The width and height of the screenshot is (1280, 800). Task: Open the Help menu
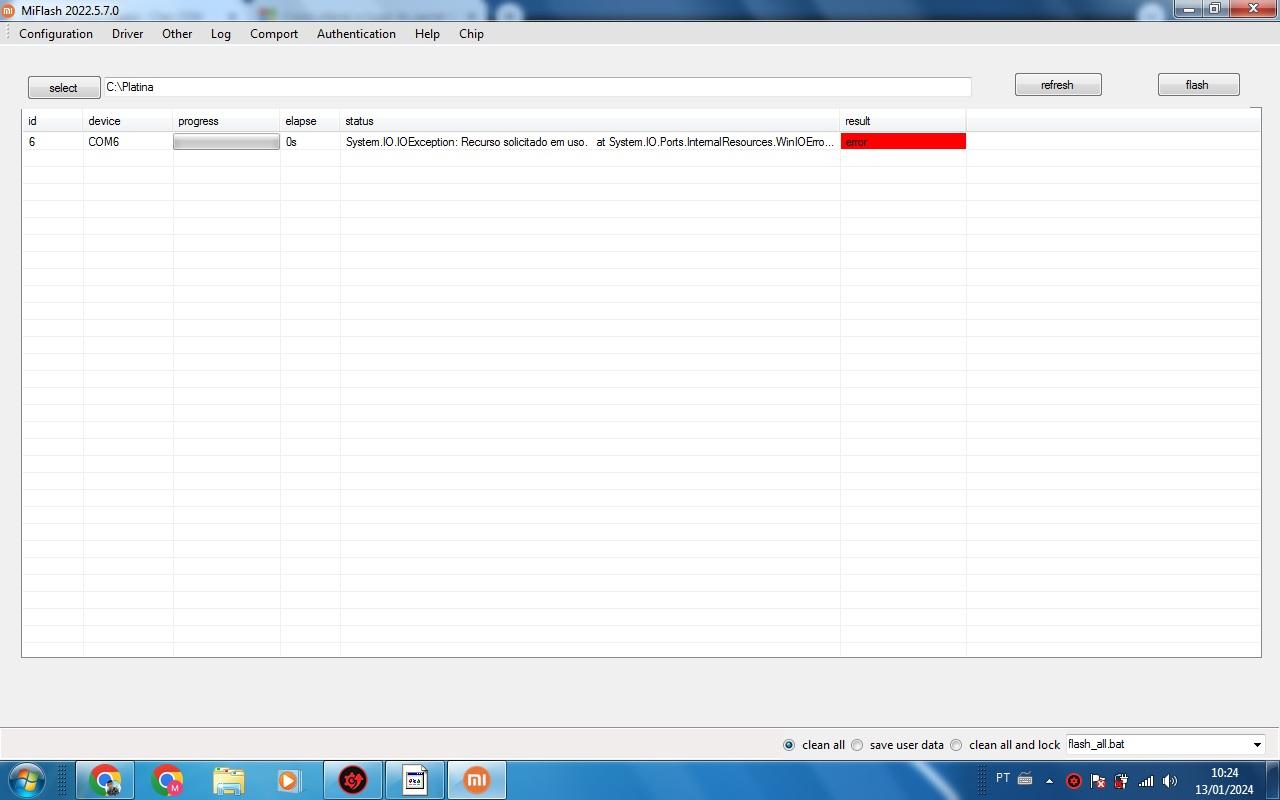pos(427,33)
